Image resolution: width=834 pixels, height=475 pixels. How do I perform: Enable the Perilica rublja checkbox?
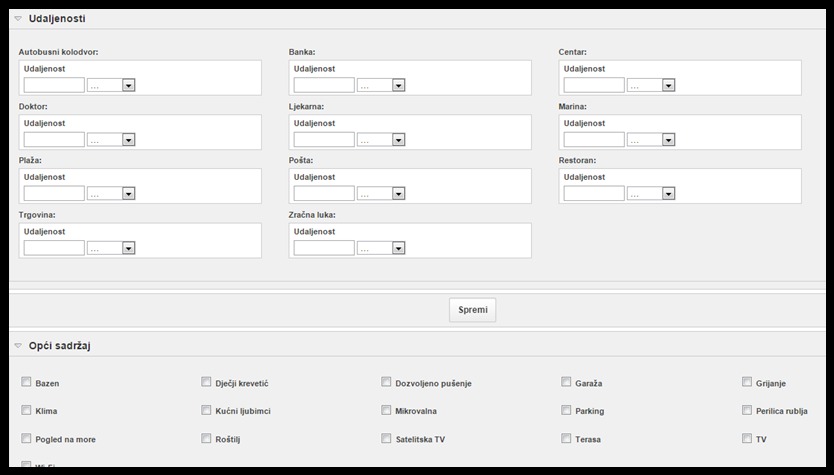pos(747,410)
